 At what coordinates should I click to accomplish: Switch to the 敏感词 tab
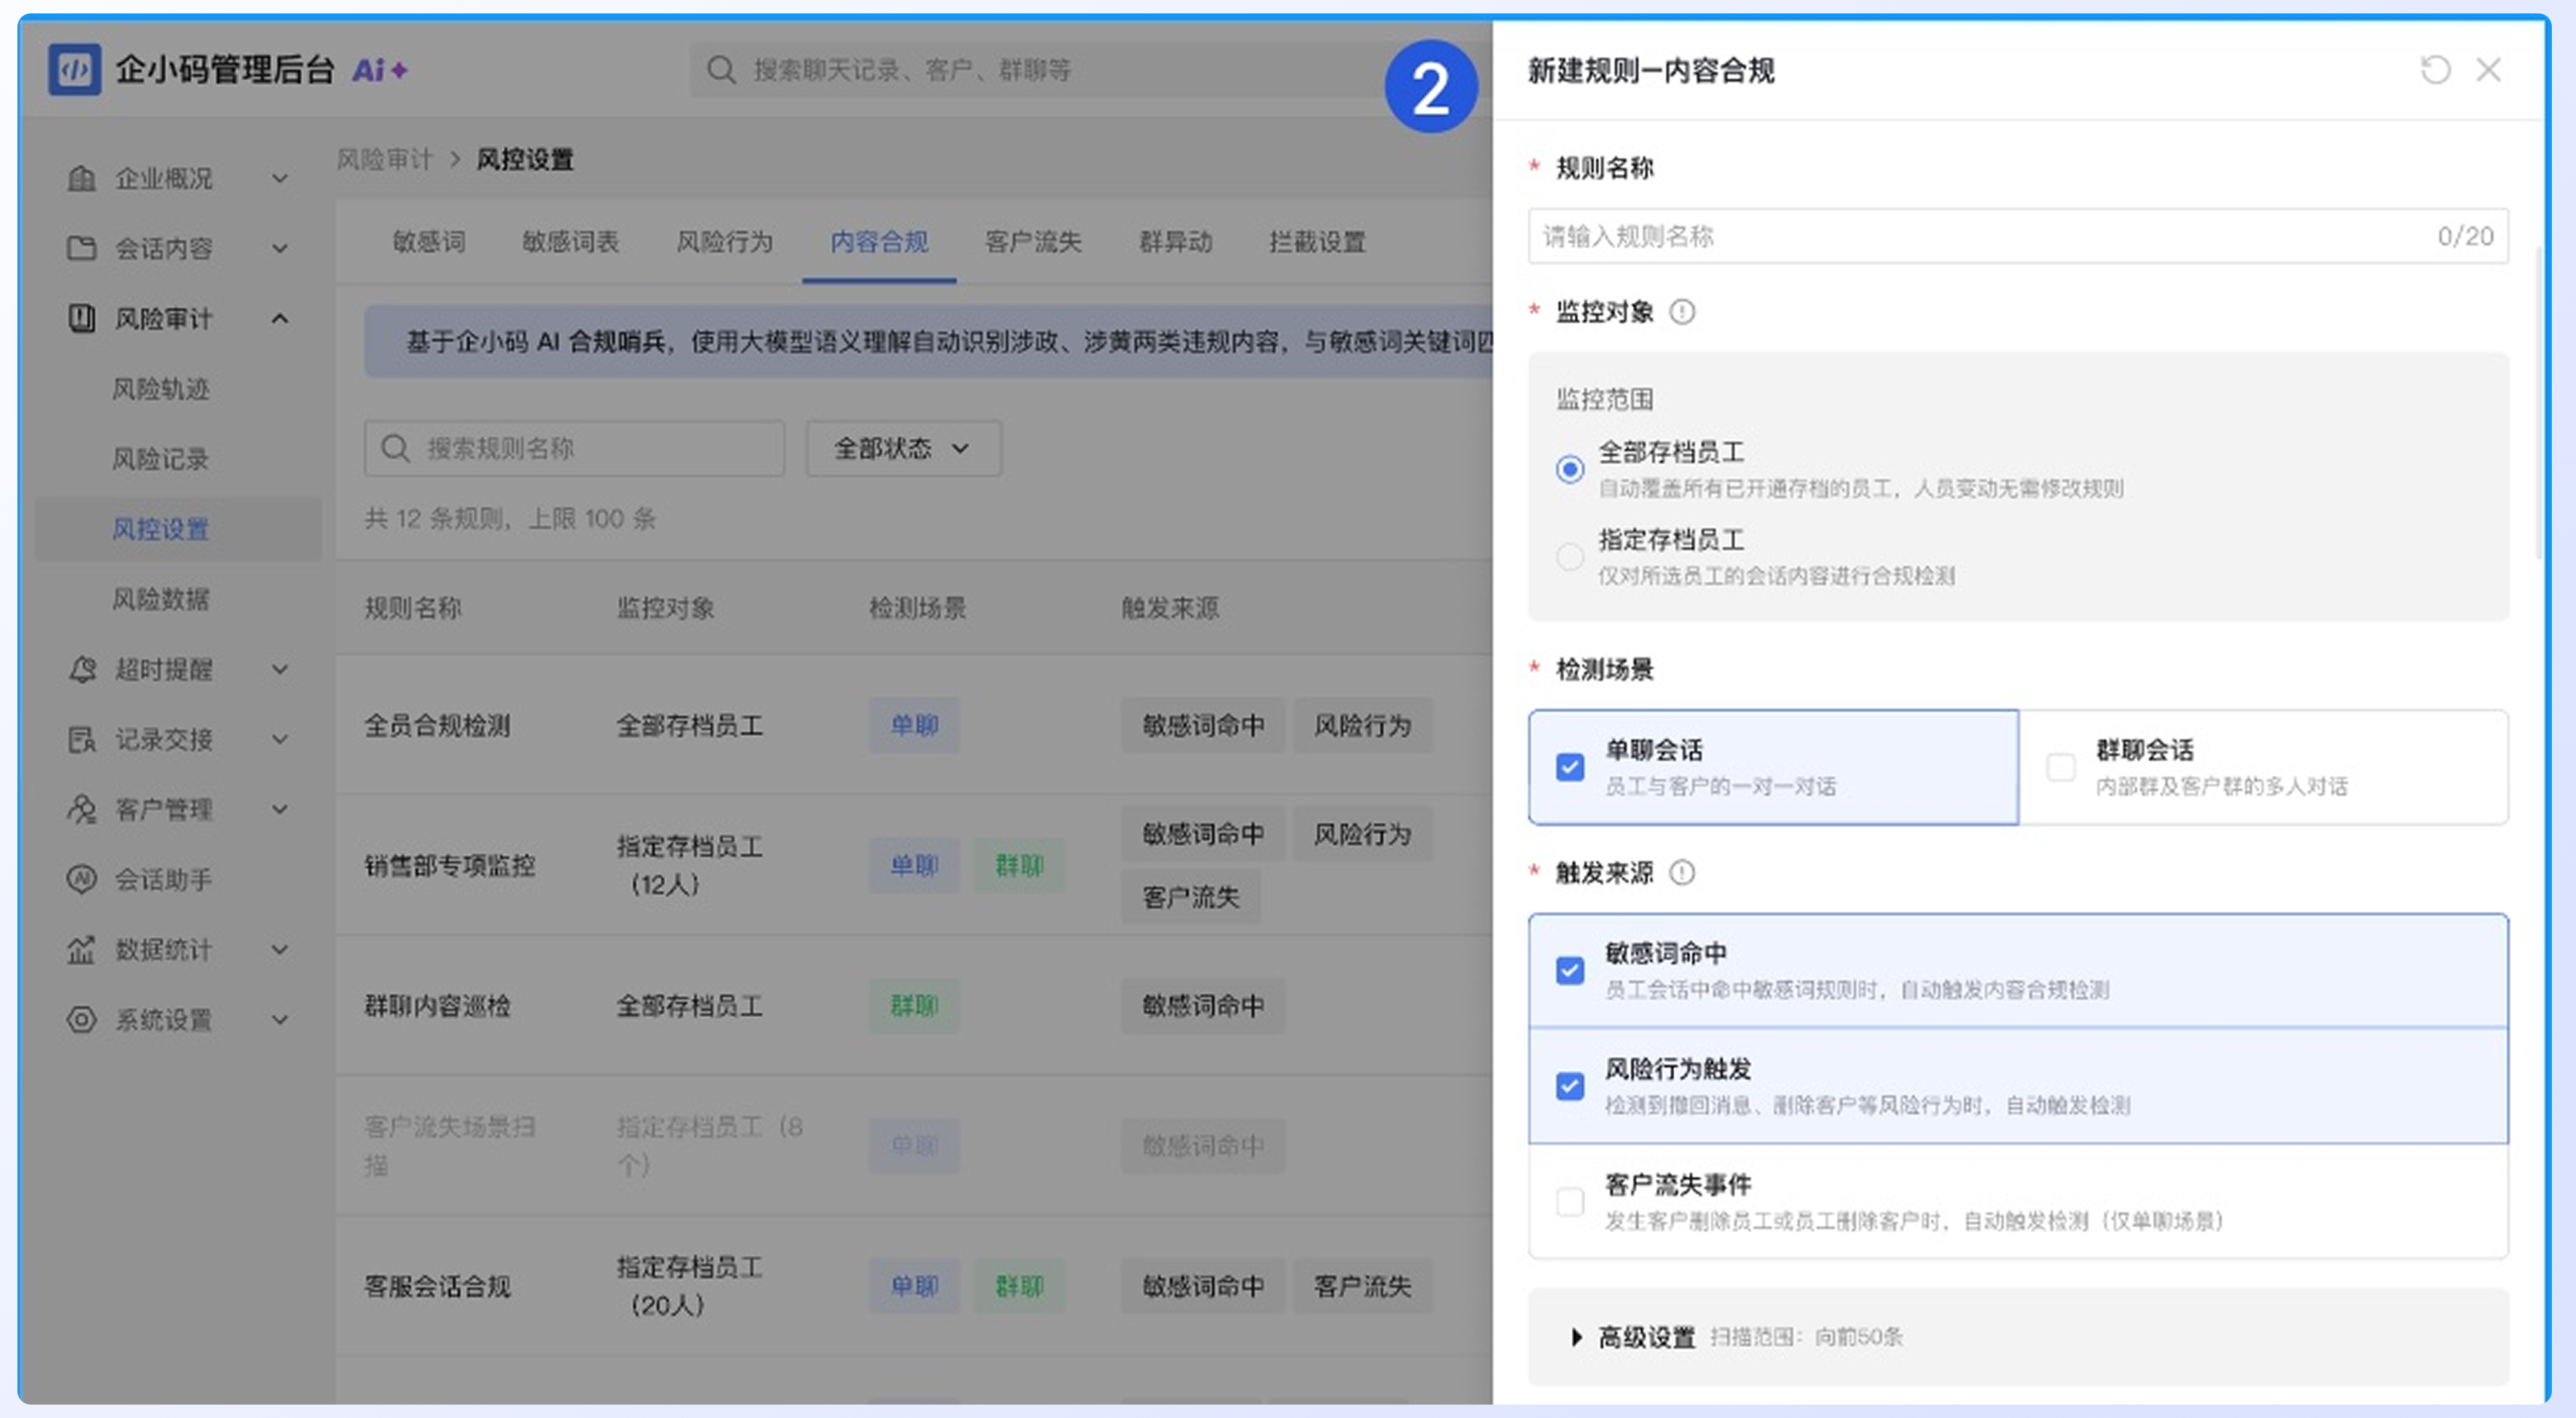(x=429, y=242)
